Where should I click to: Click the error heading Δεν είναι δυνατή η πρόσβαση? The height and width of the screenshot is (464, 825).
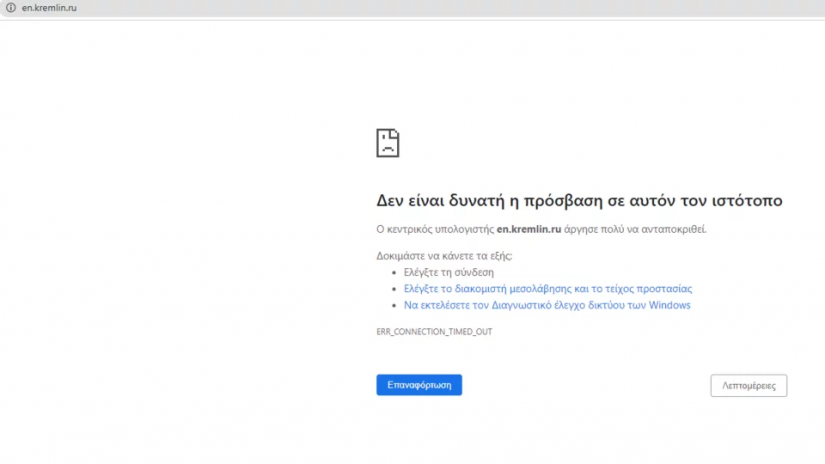click(x=578, y=201)
